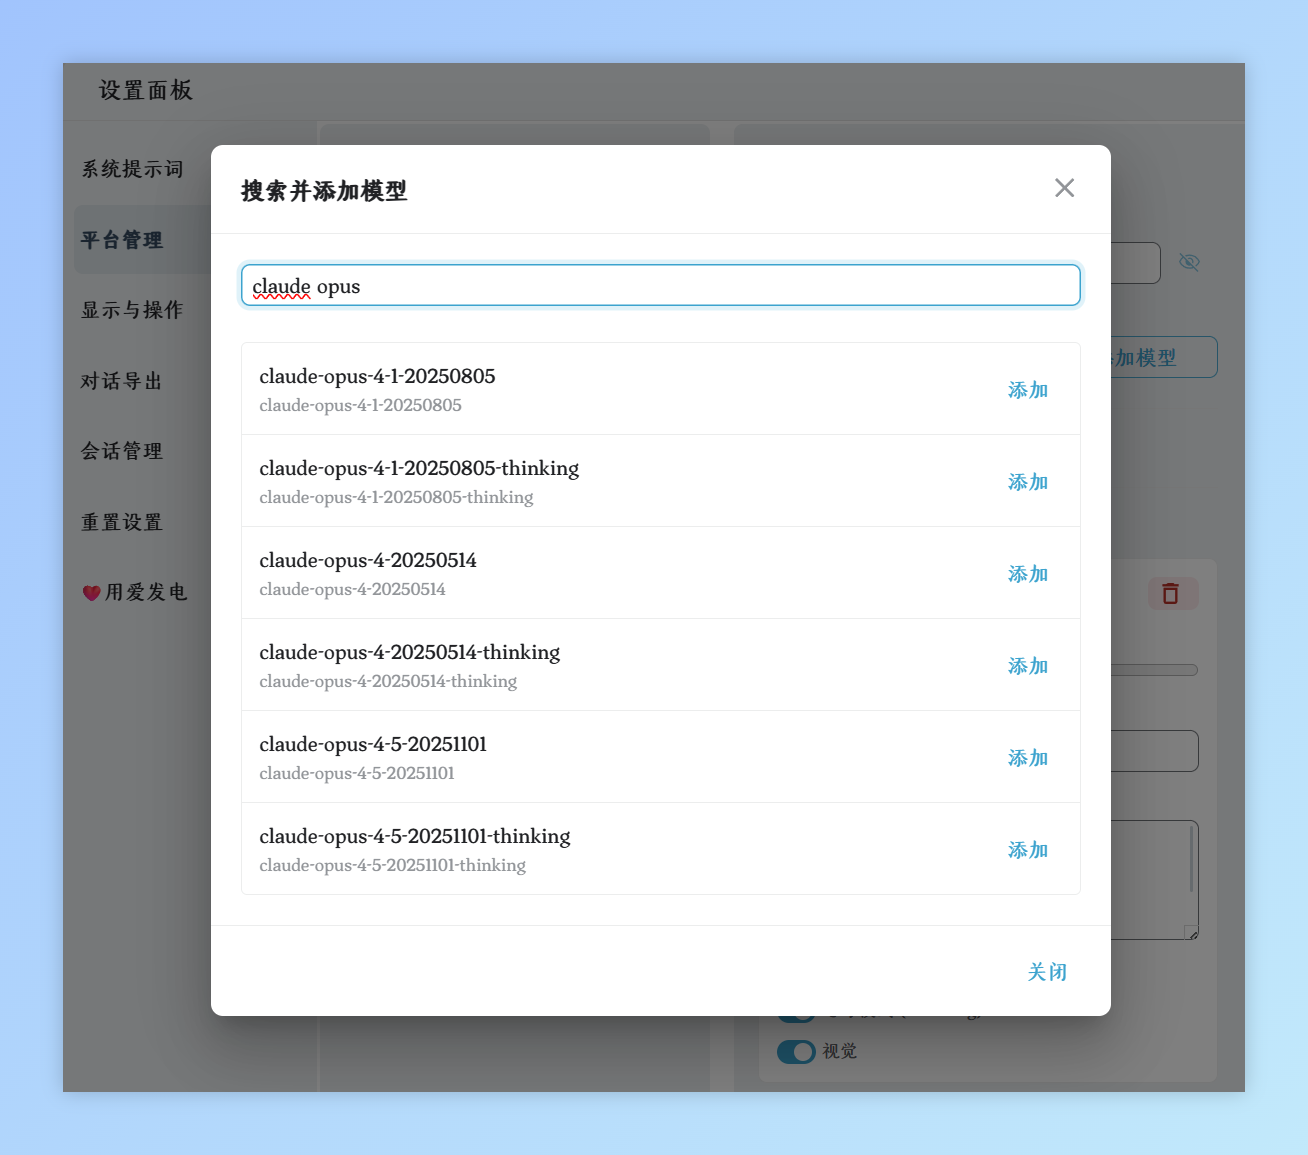Click the model search input field

660,286
